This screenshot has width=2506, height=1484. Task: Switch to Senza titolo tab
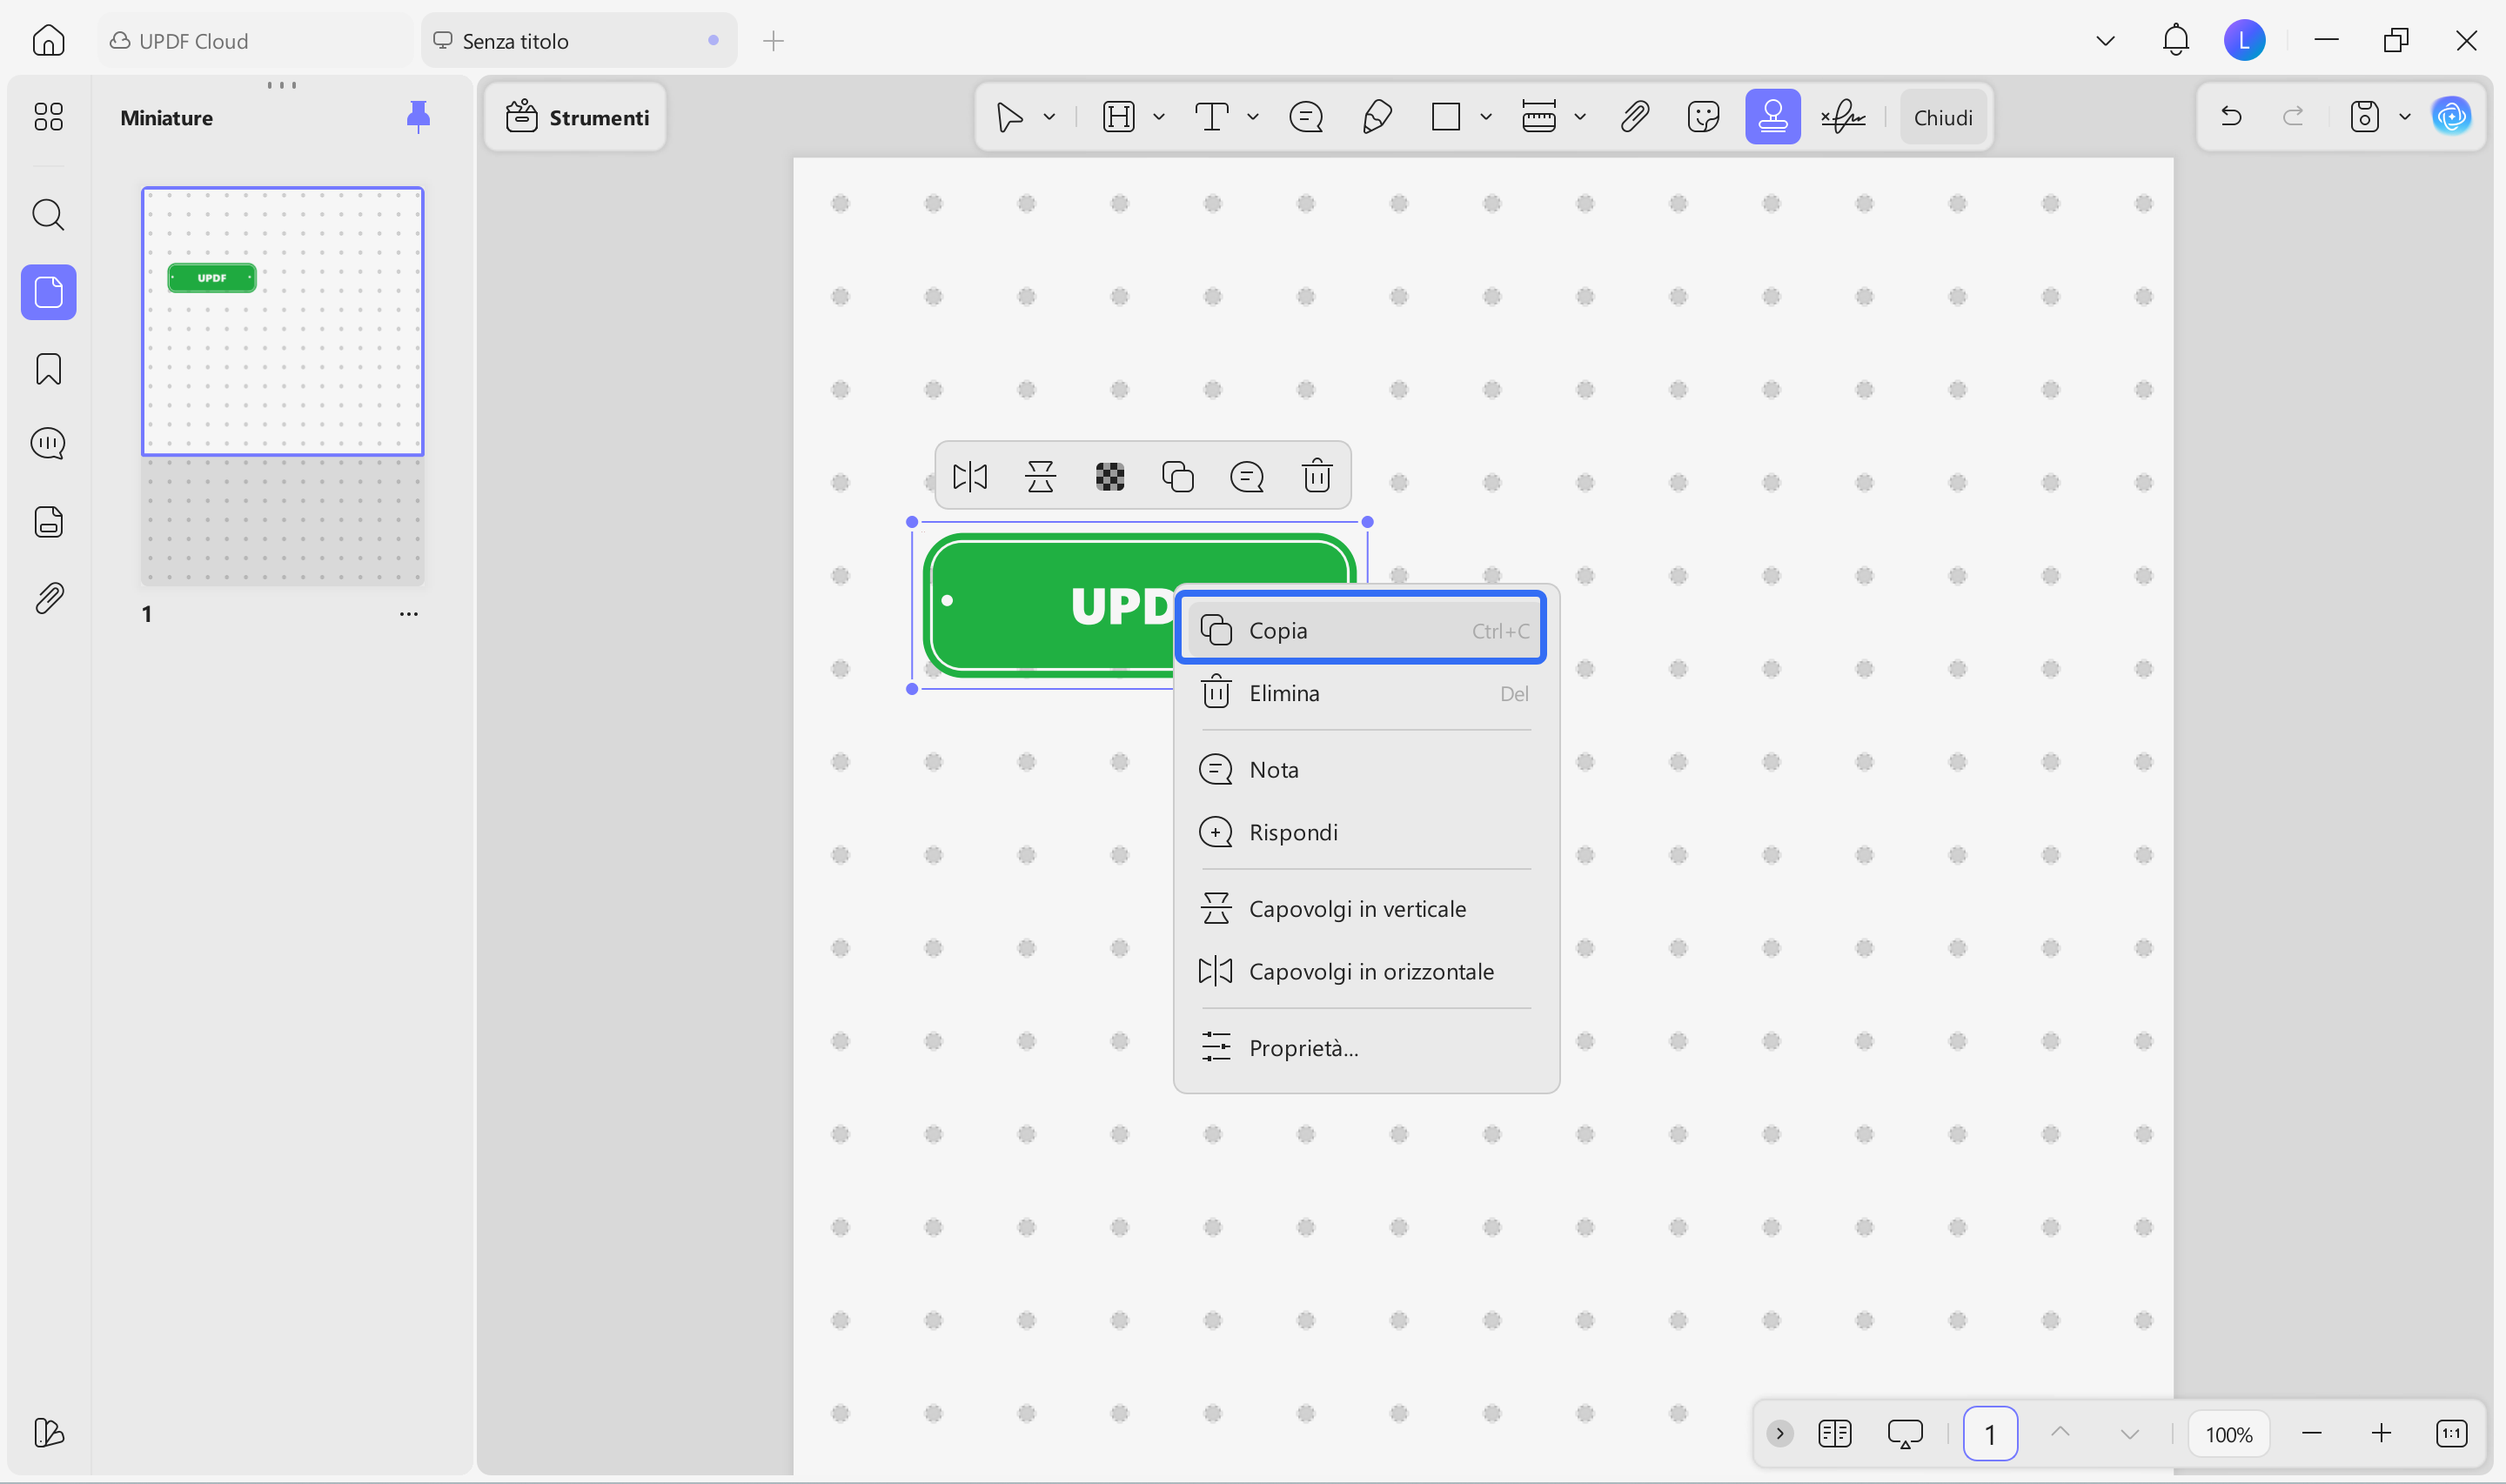(x=578, y=41)
